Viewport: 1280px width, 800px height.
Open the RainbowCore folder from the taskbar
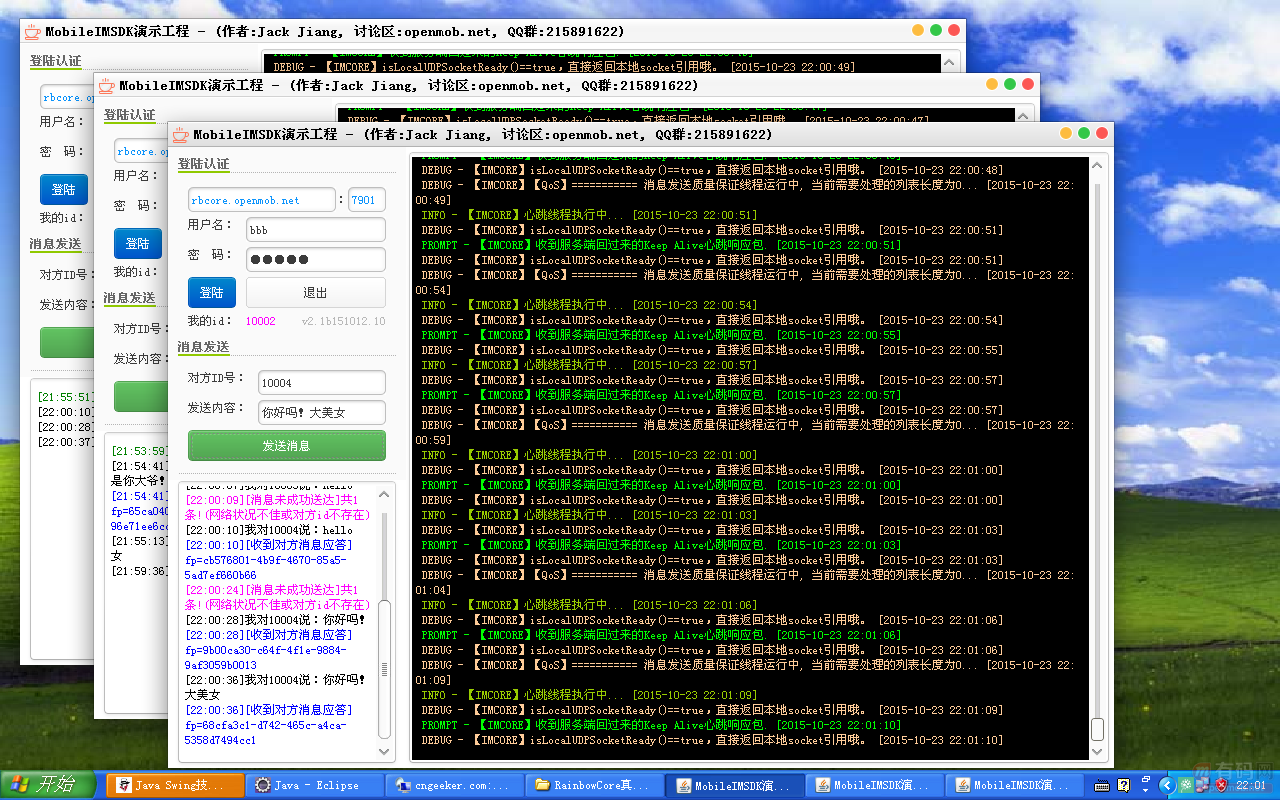pos(596,785)
